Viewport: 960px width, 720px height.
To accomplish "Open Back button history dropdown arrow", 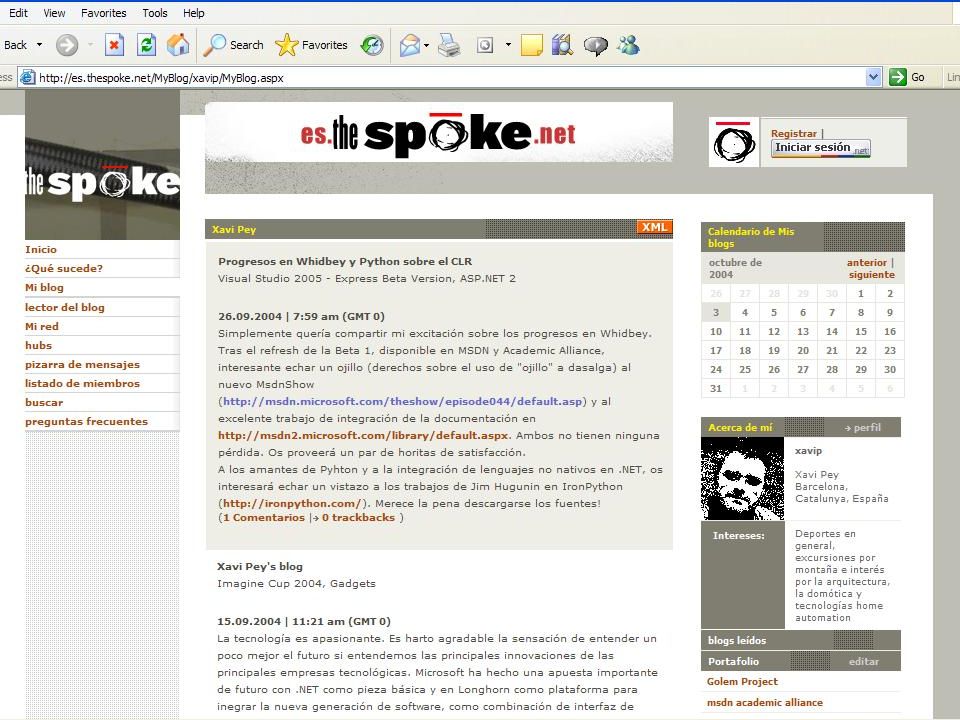I will click(x=40, y=45).
